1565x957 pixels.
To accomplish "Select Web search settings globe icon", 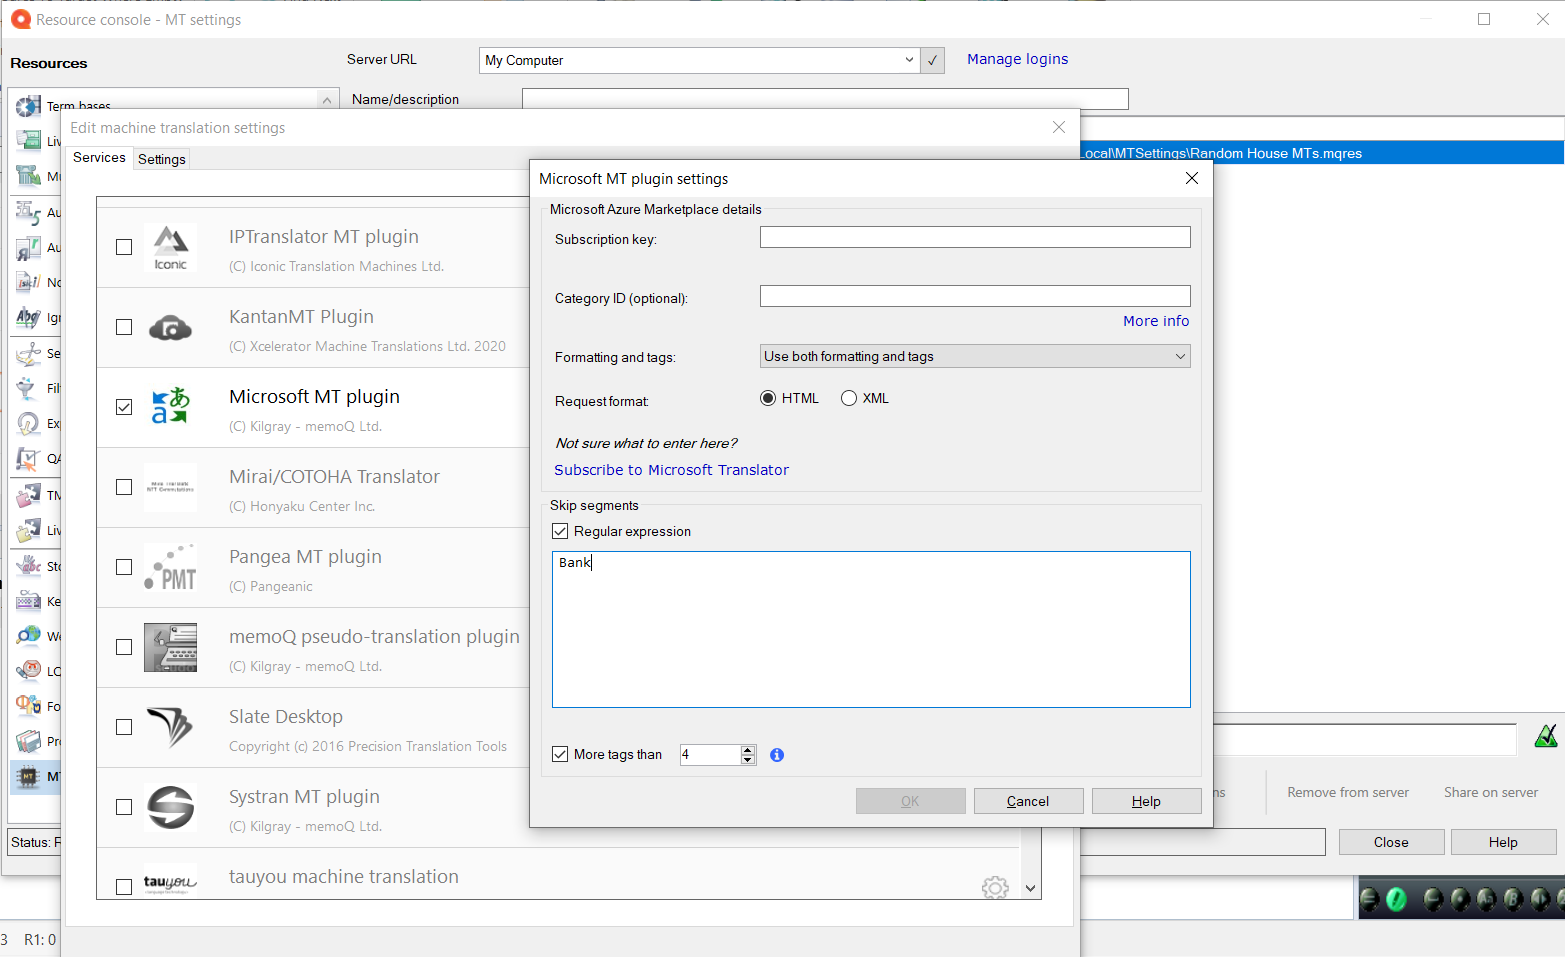I will pos(28,636).
